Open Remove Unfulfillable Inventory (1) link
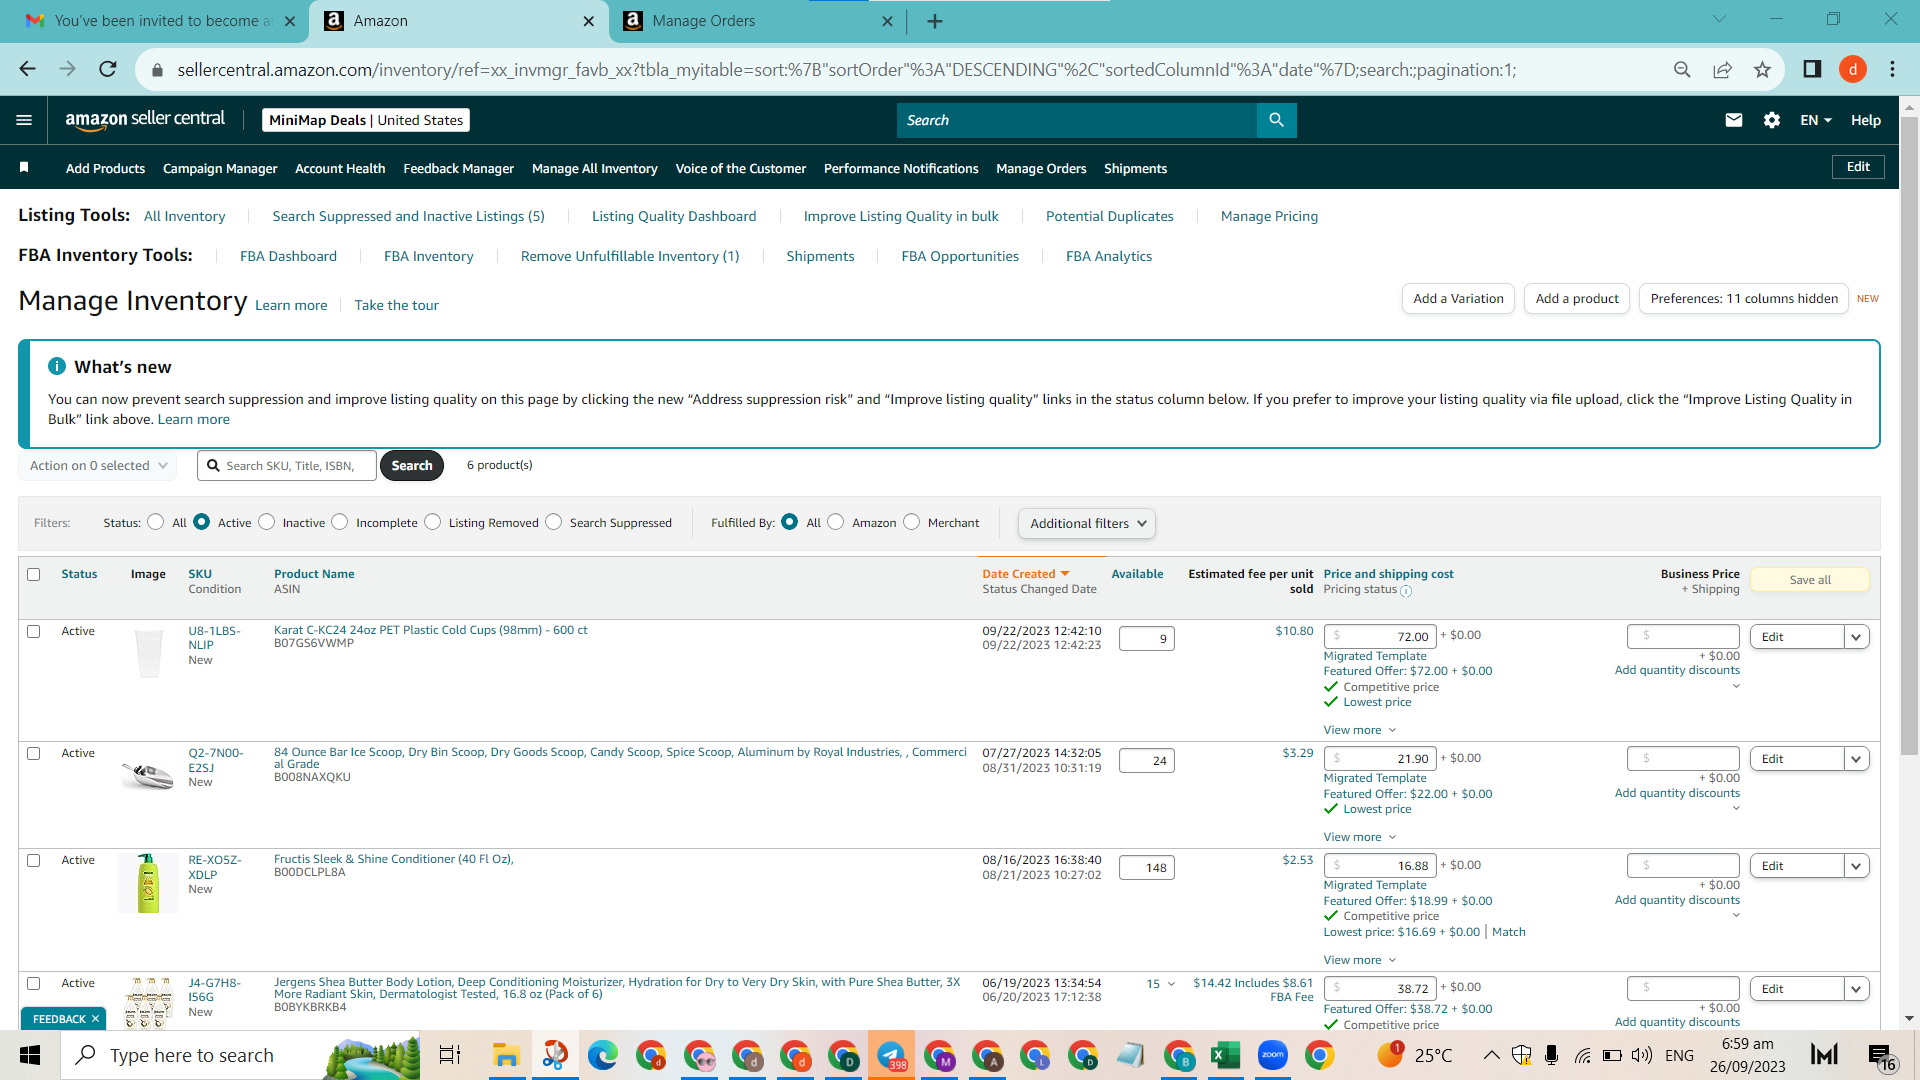The width and height of the screenshot is (1920, 1080). (630, 256)
